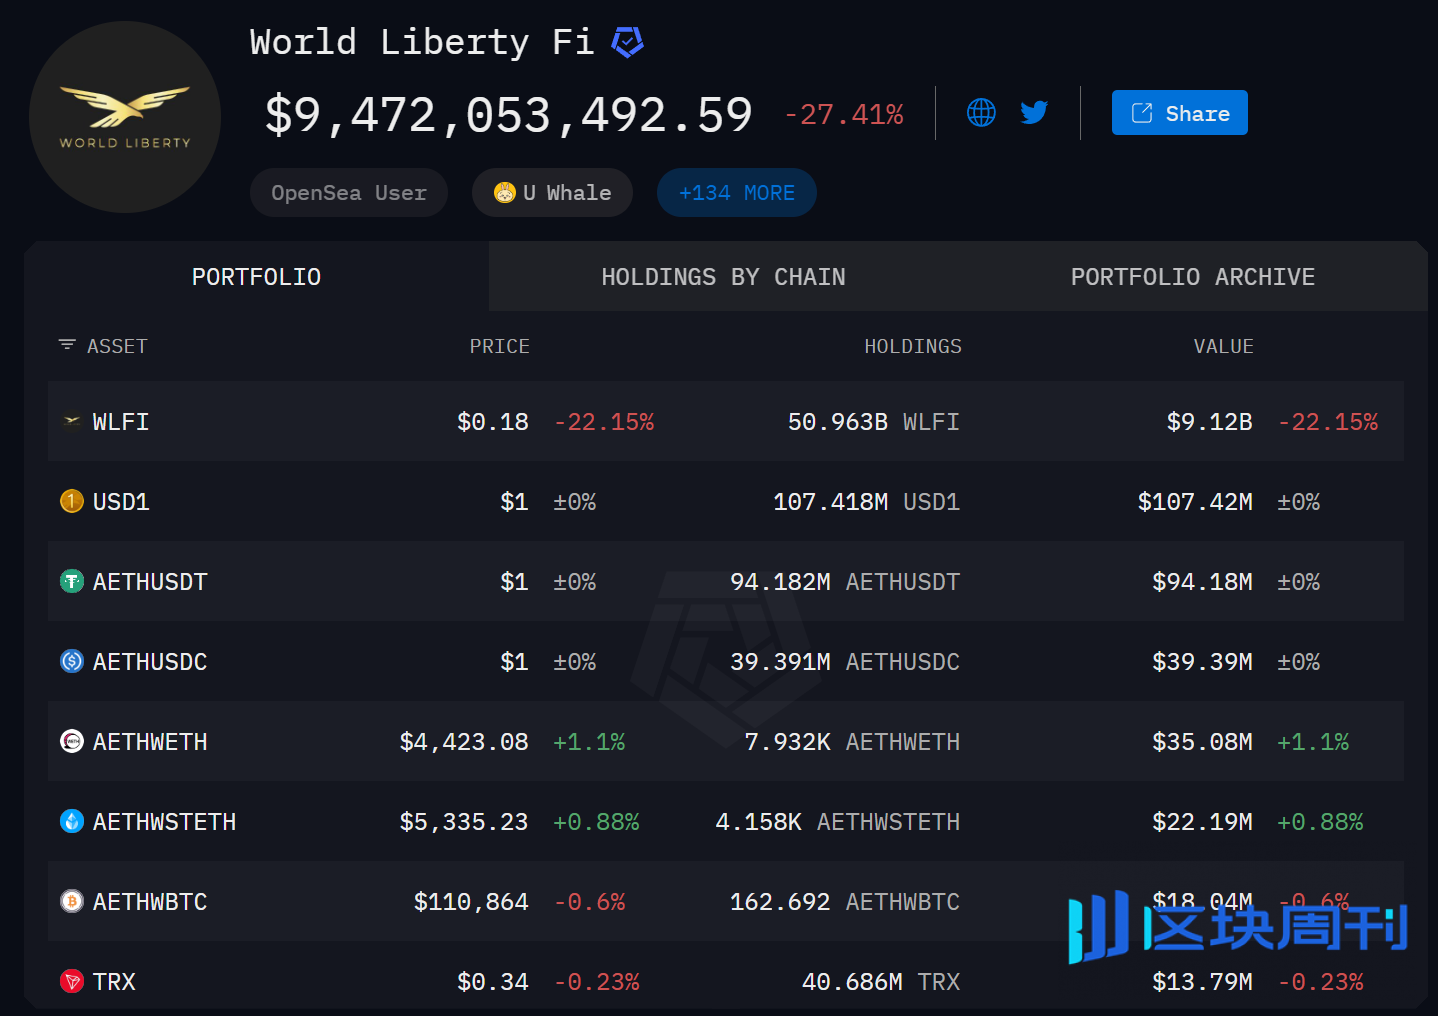Click the $110,864 AETHWBTC price

[x=471, y=902]
